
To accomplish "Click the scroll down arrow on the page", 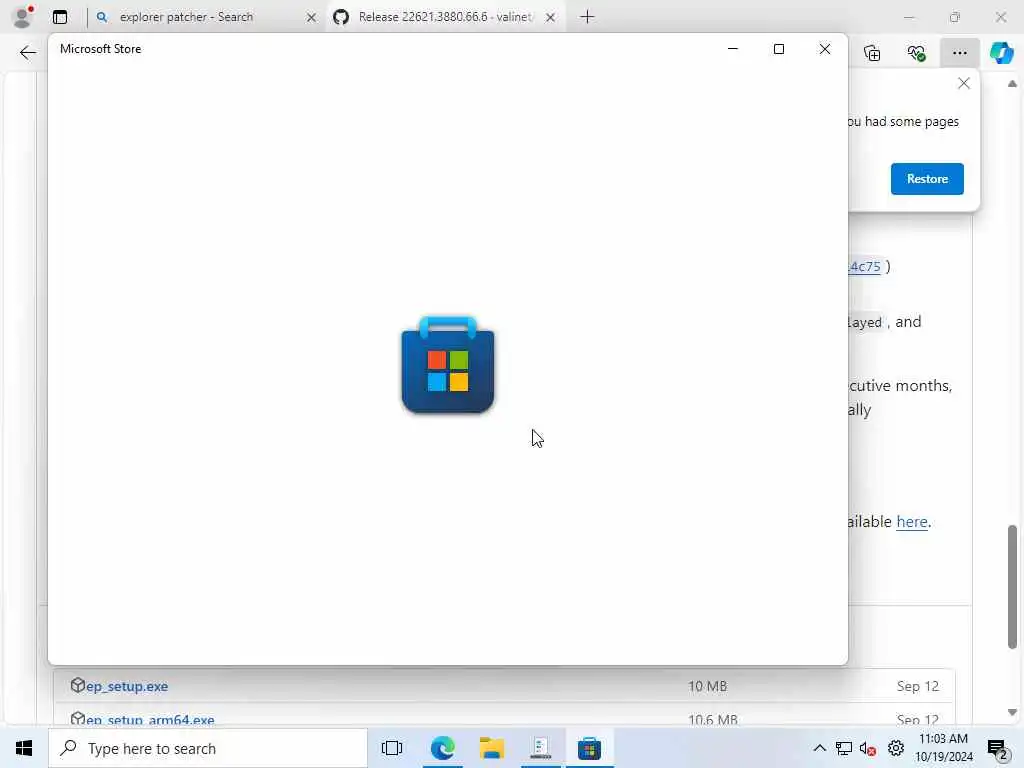I will click(x=1012, y=712).
